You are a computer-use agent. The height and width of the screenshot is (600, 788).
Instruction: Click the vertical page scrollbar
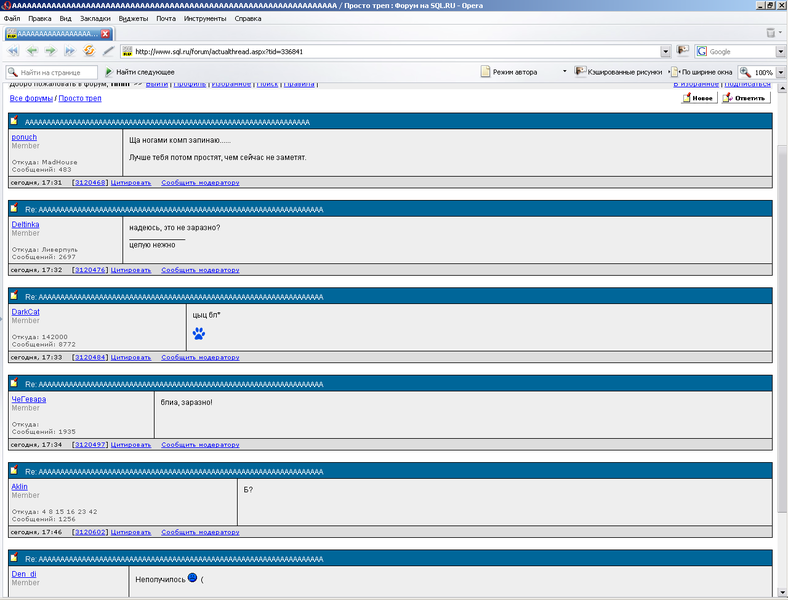tap(781, 300)
